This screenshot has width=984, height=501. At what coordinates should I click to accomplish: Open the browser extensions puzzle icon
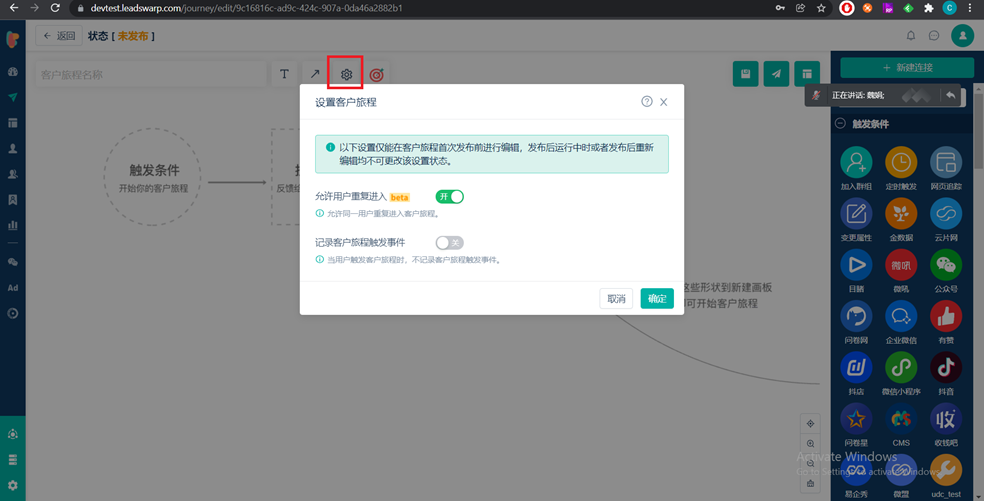click(x=929, y=8)
